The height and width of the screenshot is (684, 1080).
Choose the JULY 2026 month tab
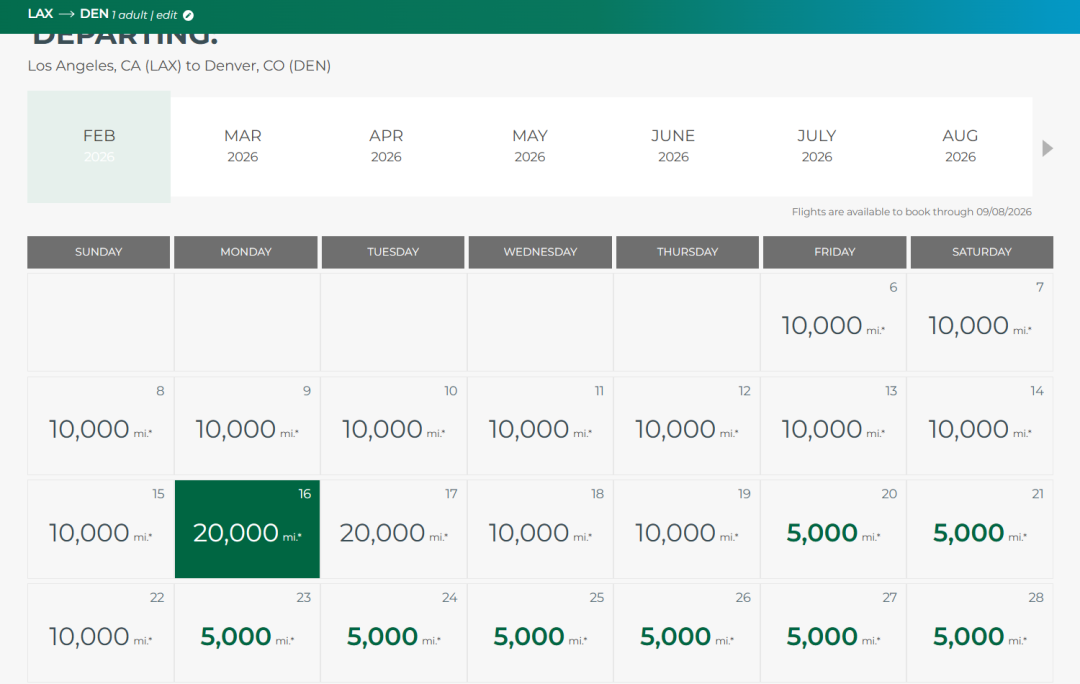(x=816, y=146)
